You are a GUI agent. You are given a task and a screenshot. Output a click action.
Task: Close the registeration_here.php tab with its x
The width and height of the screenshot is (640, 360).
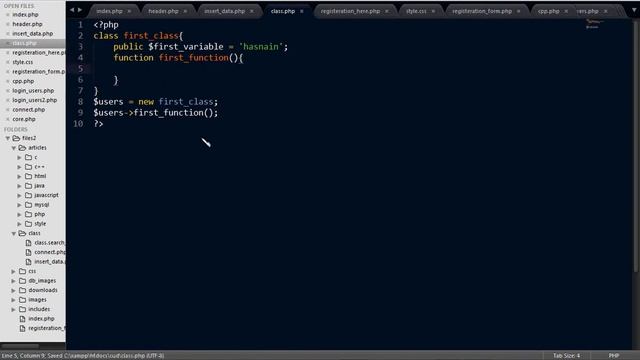[x=387, y=11]
